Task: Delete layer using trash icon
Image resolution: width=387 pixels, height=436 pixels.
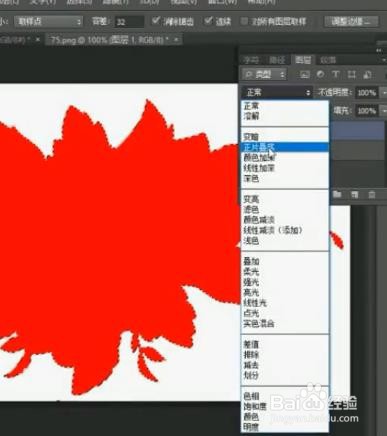Action: 372,194
